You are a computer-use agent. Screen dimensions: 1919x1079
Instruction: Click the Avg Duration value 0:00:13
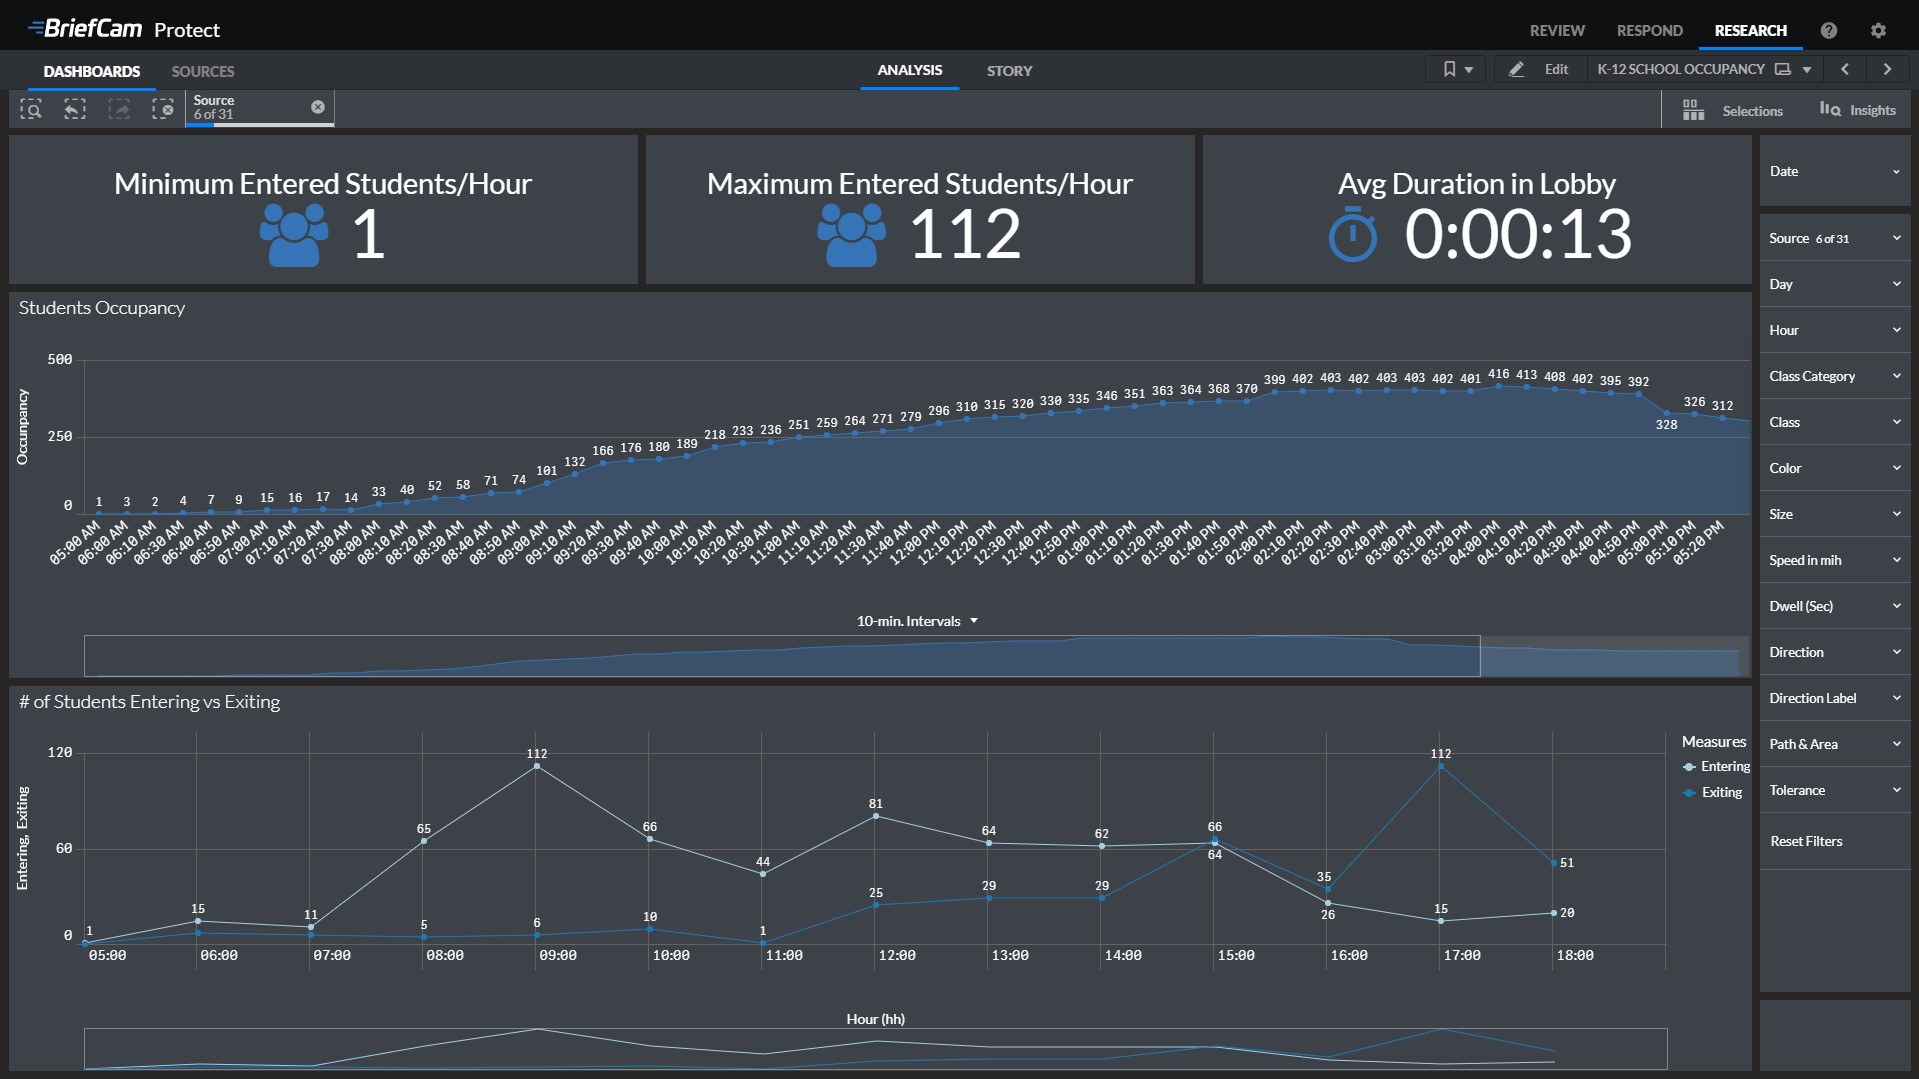coord(1518,234)
